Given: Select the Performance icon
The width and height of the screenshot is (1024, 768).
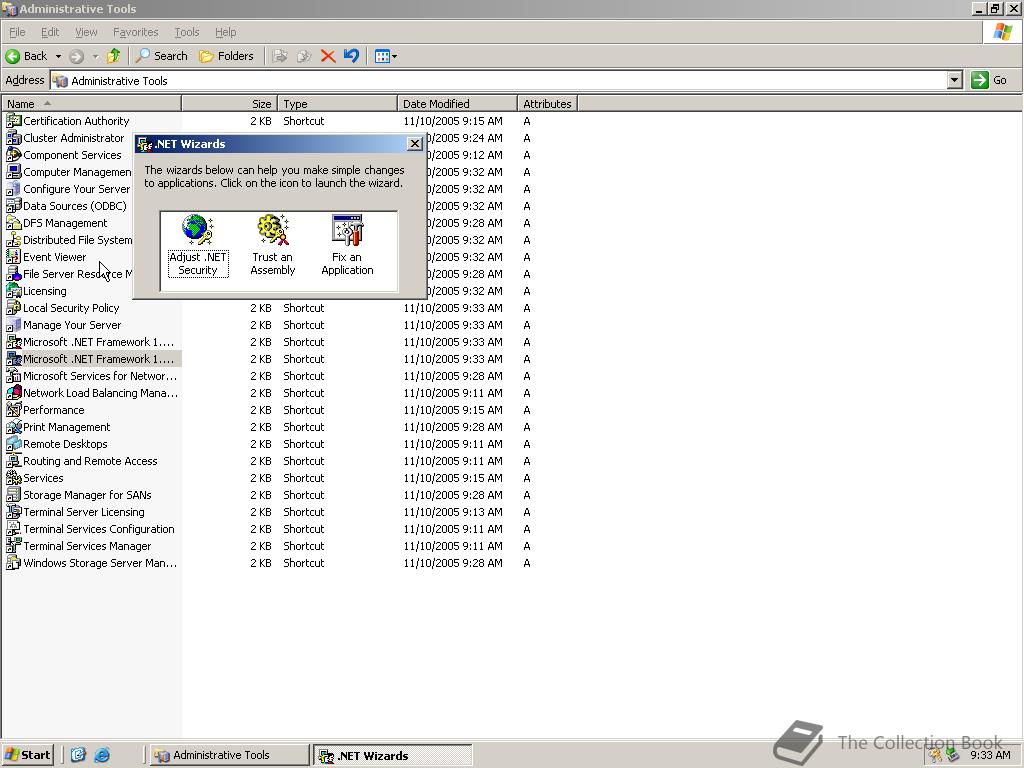Looking at the screenshot, I should point(13,409).
